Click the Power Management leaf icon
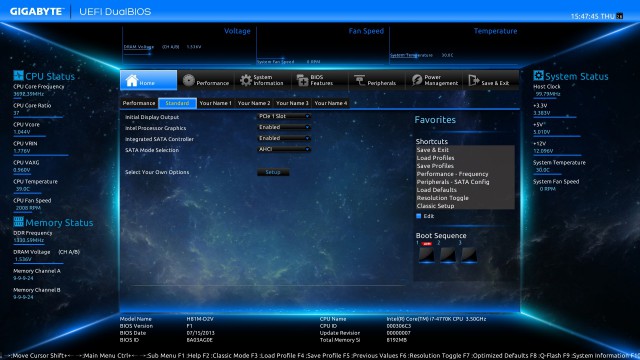Viewport: 640px width, 360px height. click(416, 80)
